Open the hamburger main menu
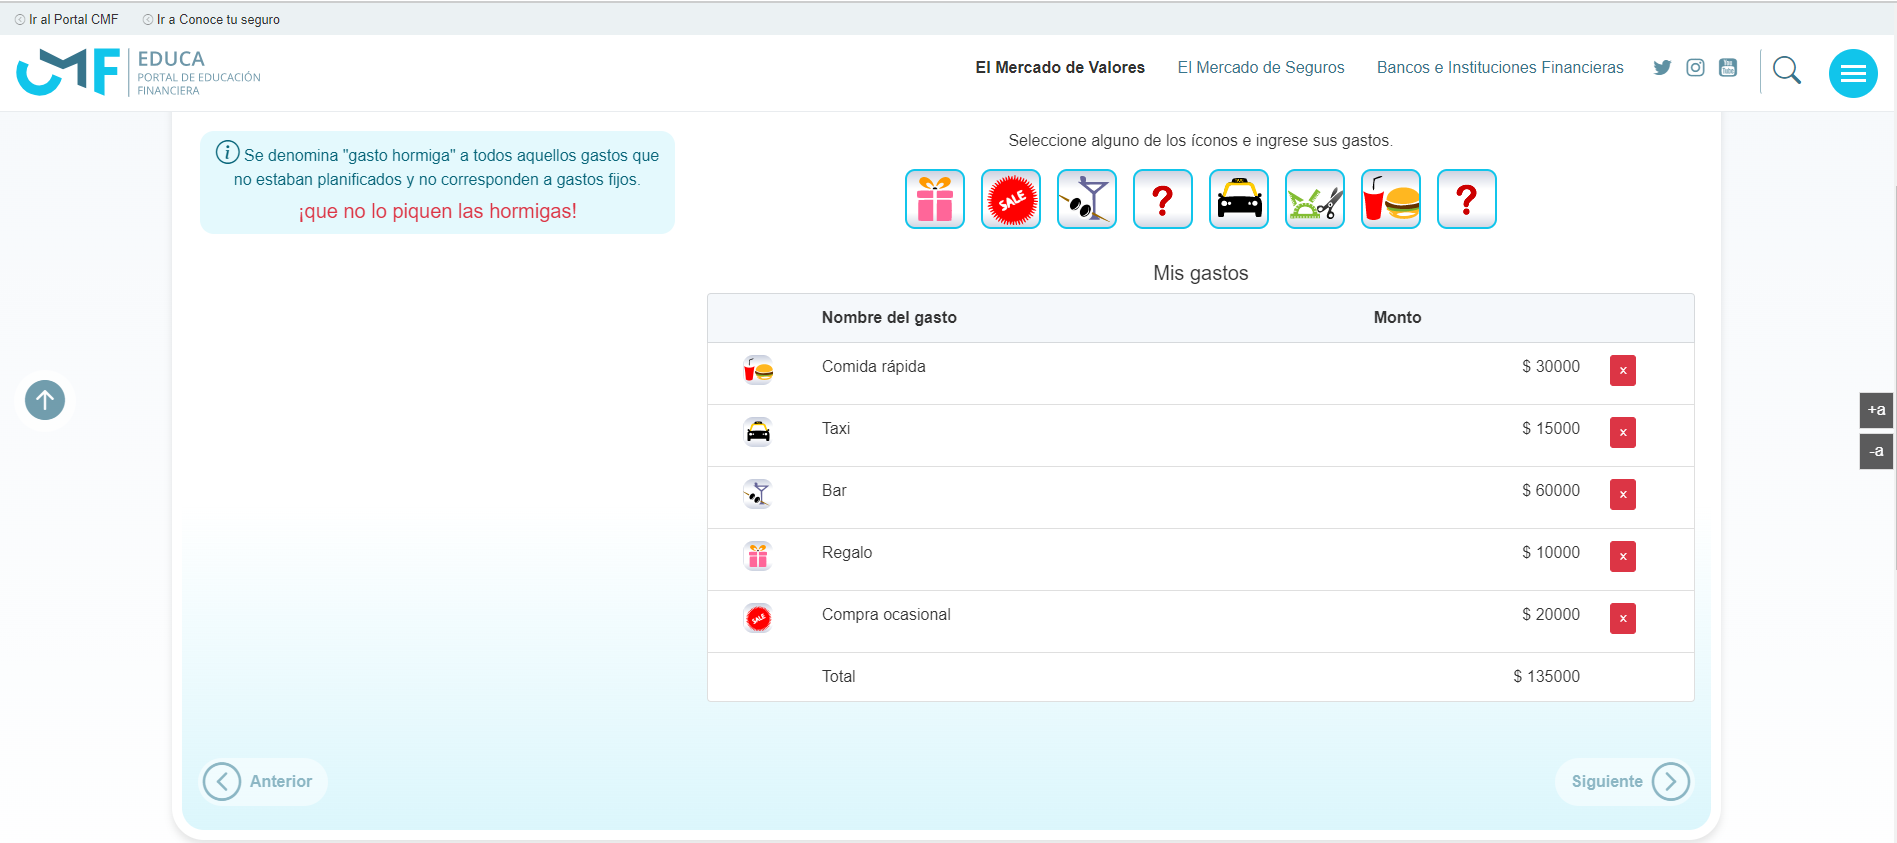The image size is (1897, 843). (1853, 73)
